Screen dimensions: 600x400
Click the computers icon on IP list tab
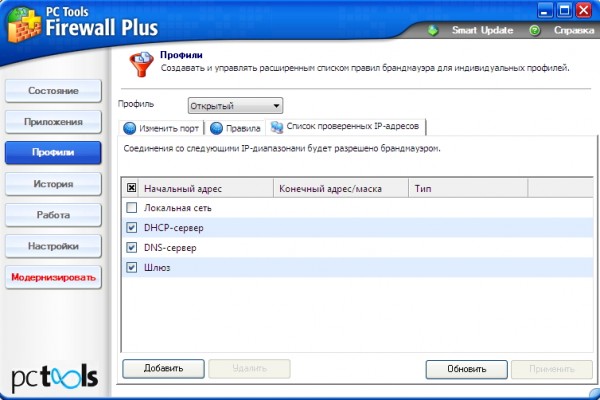pos(277,127)
